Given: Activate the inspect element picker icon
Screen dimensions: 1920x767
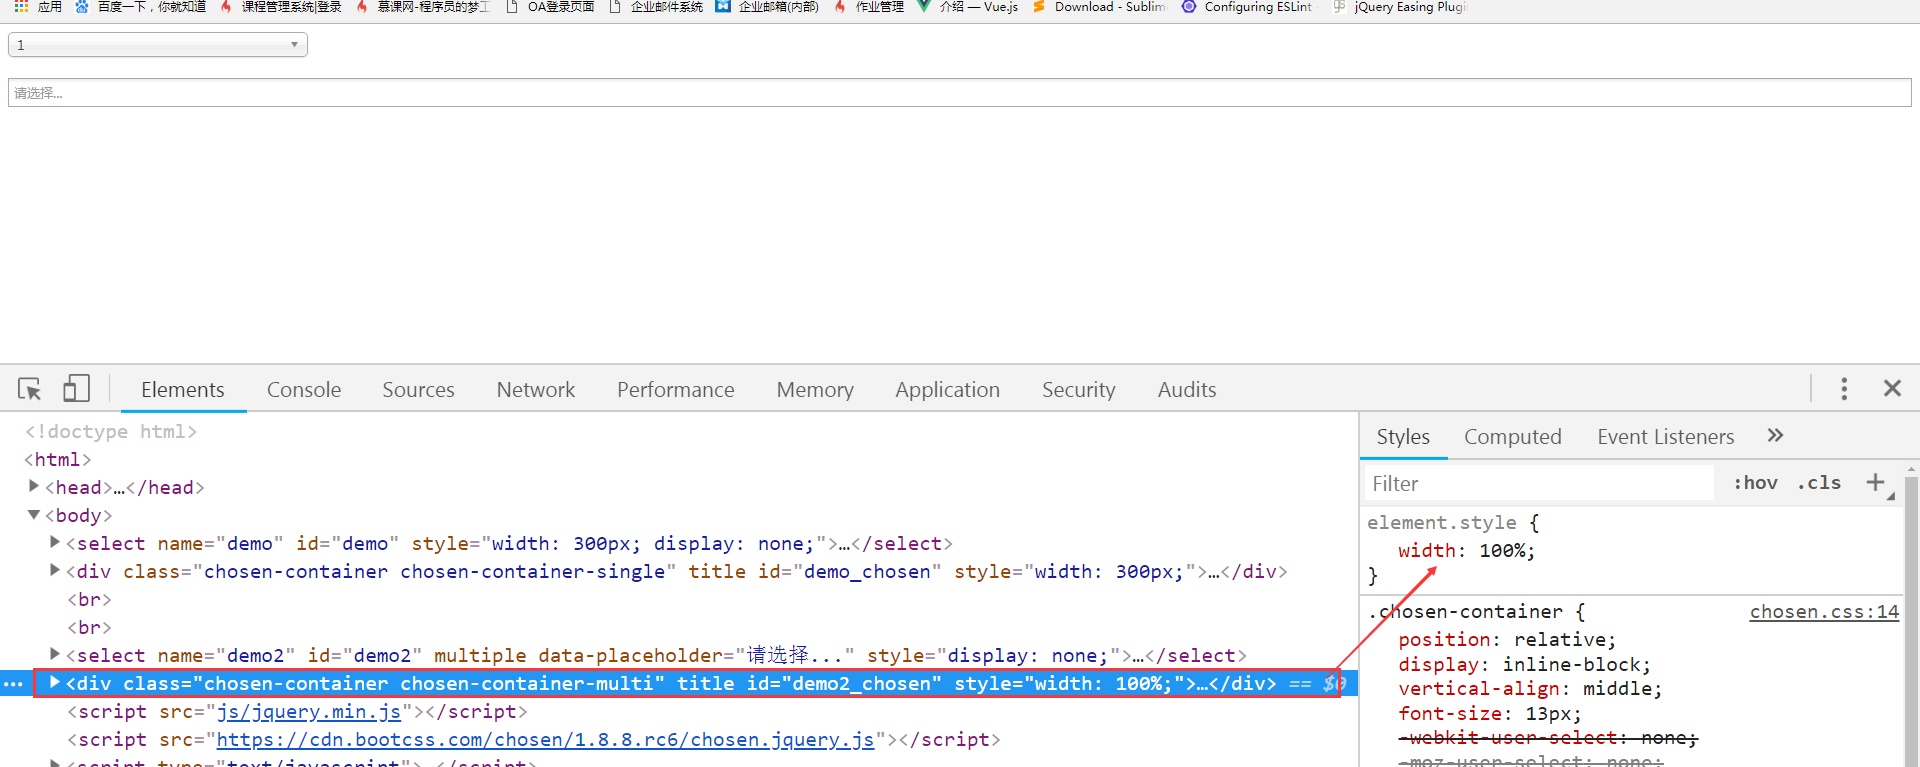Looking at the screenshot, I should (29, 389).
